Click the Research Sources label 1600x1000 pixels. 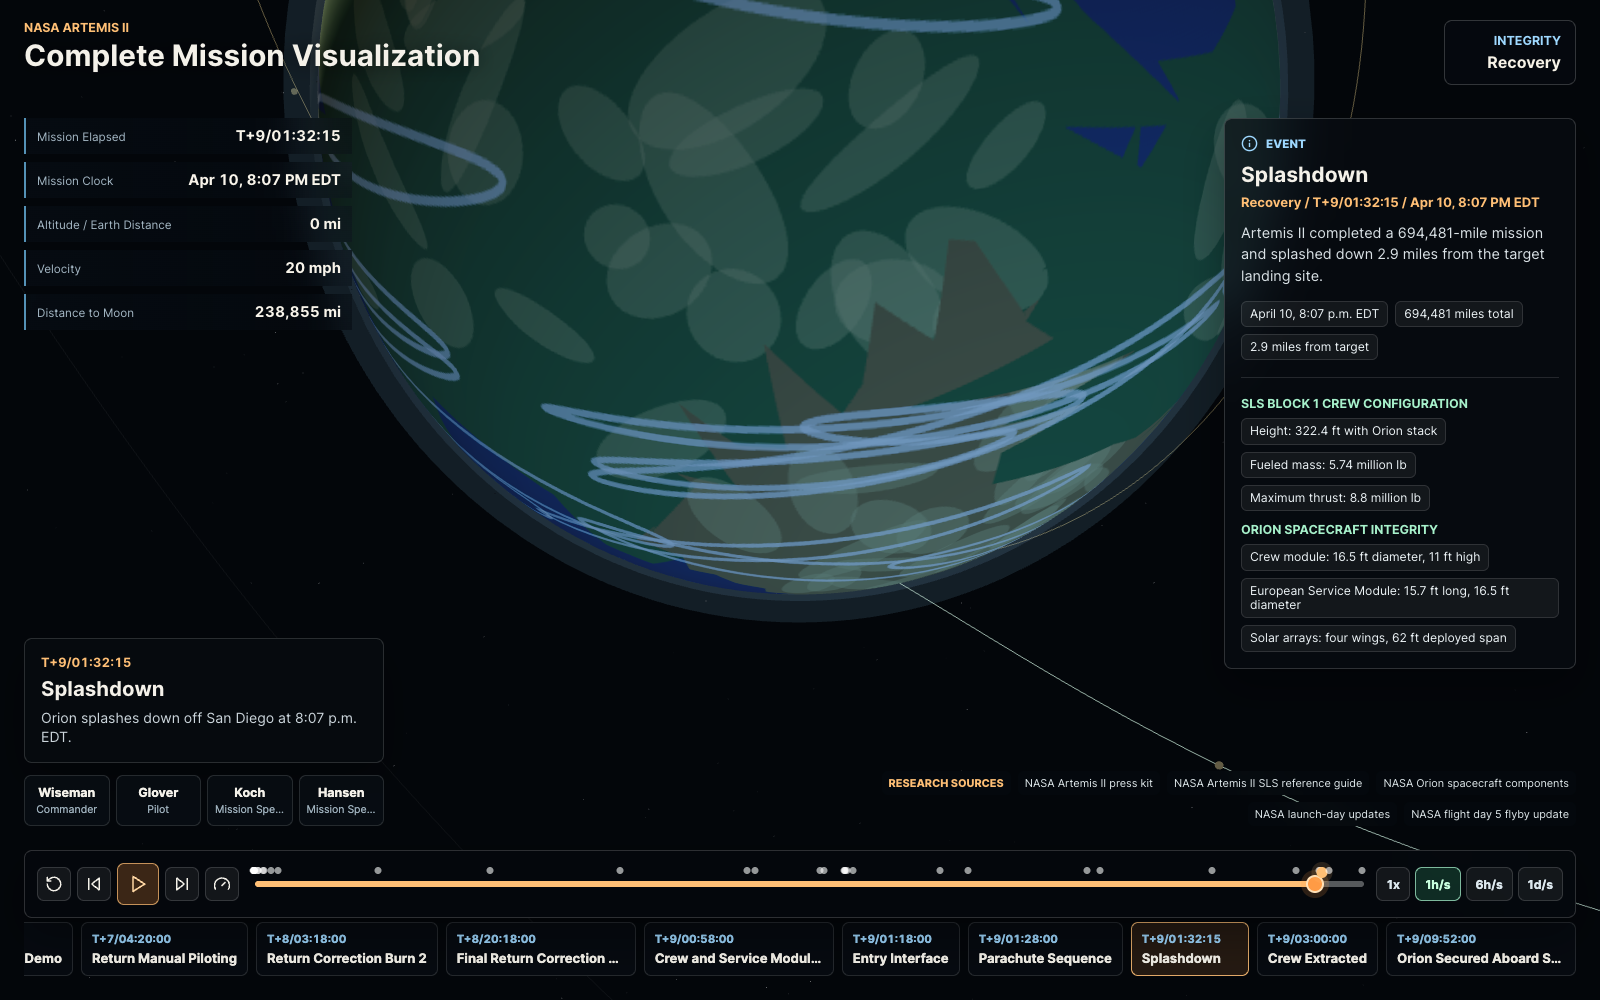(x=945, y=784)
